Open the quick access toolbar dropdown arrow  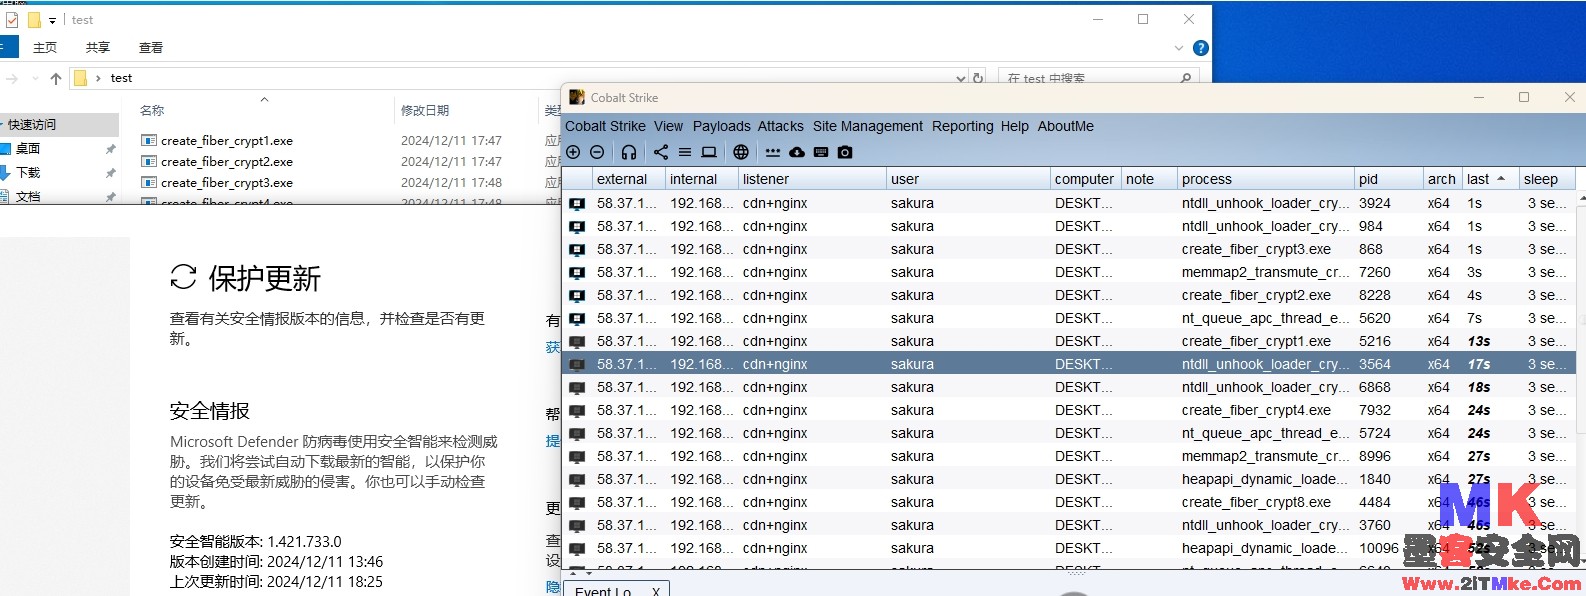click(52, 20)
